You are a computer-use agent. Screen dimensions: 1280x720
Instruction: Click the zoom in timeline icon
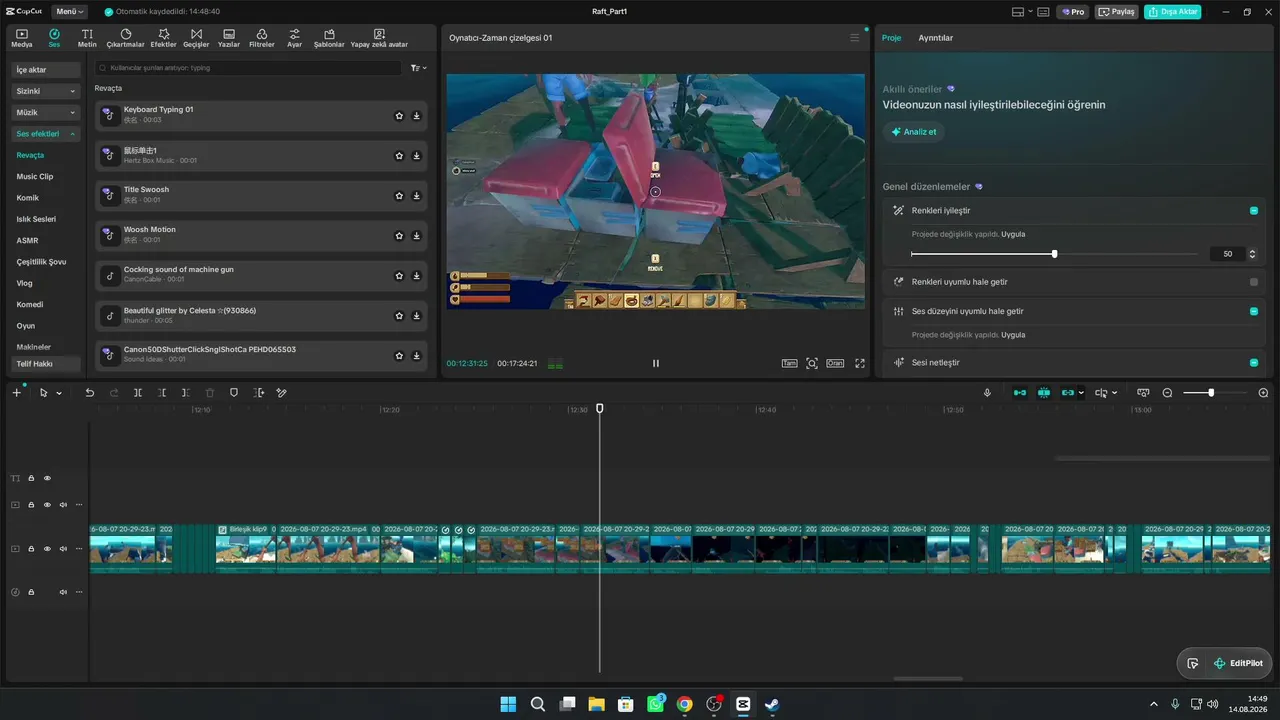(1263, 393)
